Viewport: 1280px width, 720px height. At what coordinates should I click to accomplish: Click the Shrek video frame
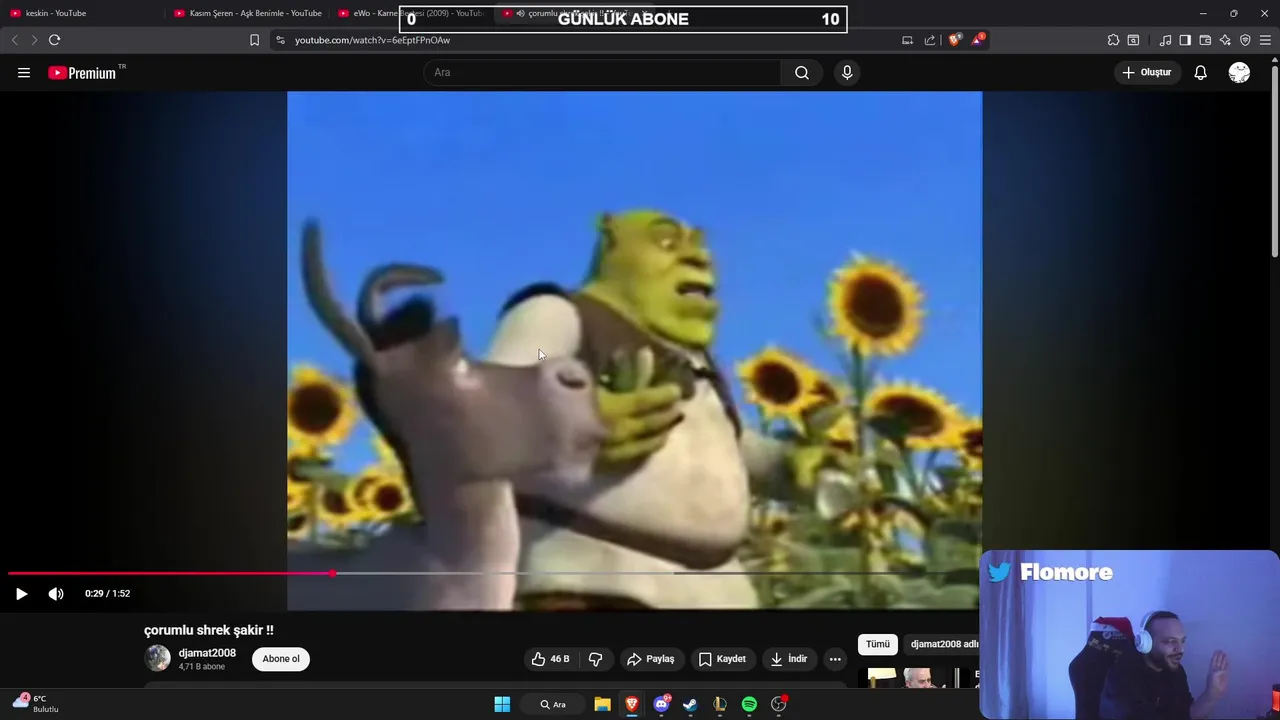coord(634,350)
